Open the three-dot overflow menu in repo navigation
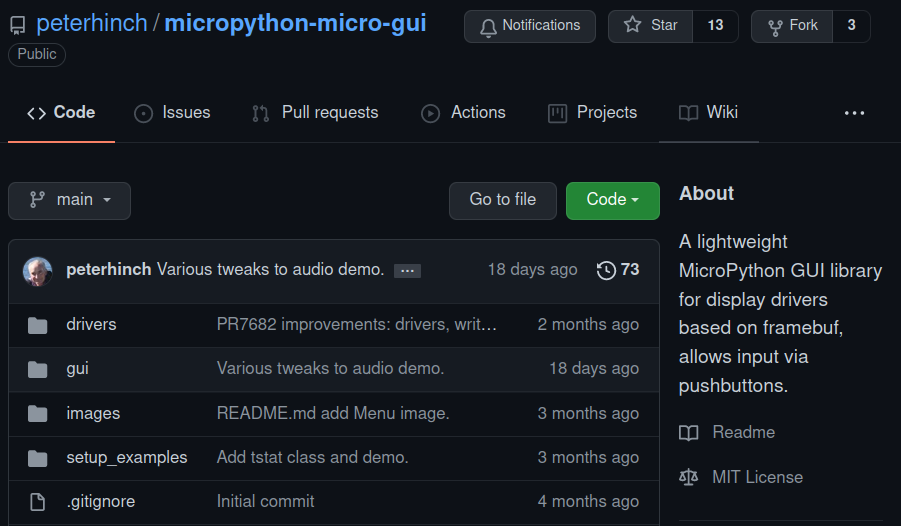 tap(854, 113)
